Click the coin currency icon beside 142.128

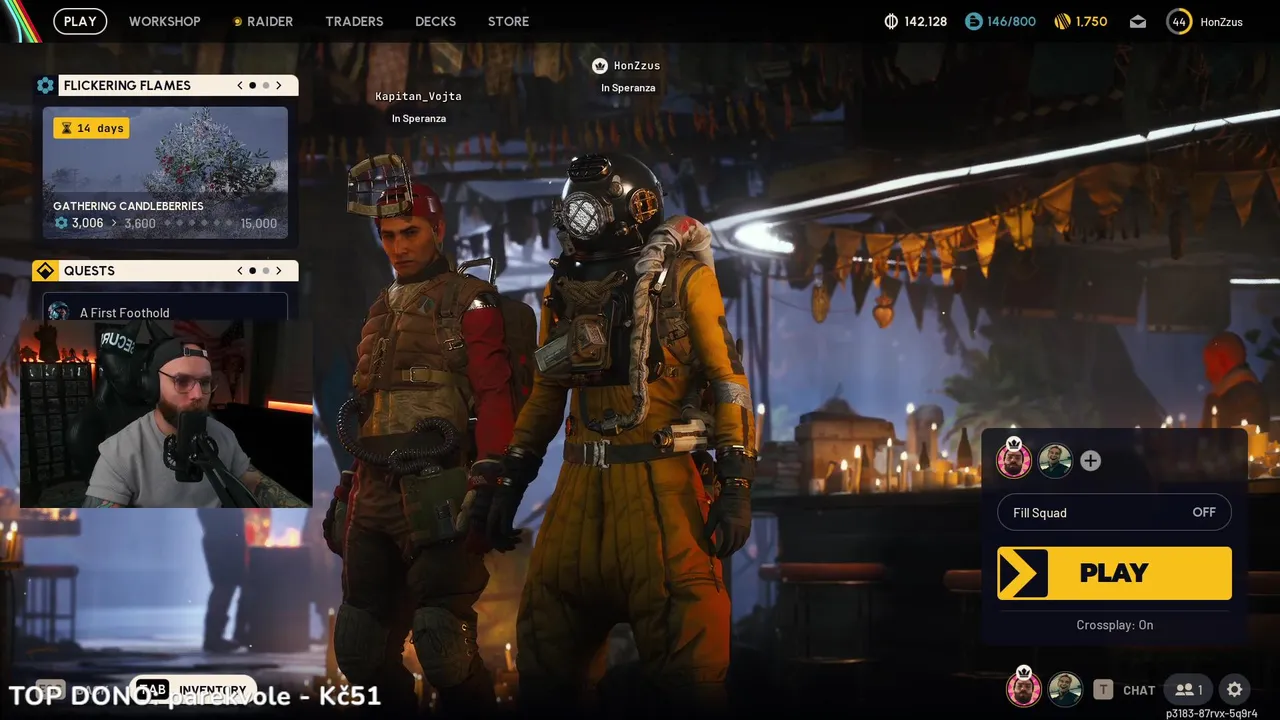[x=891, y=21]
